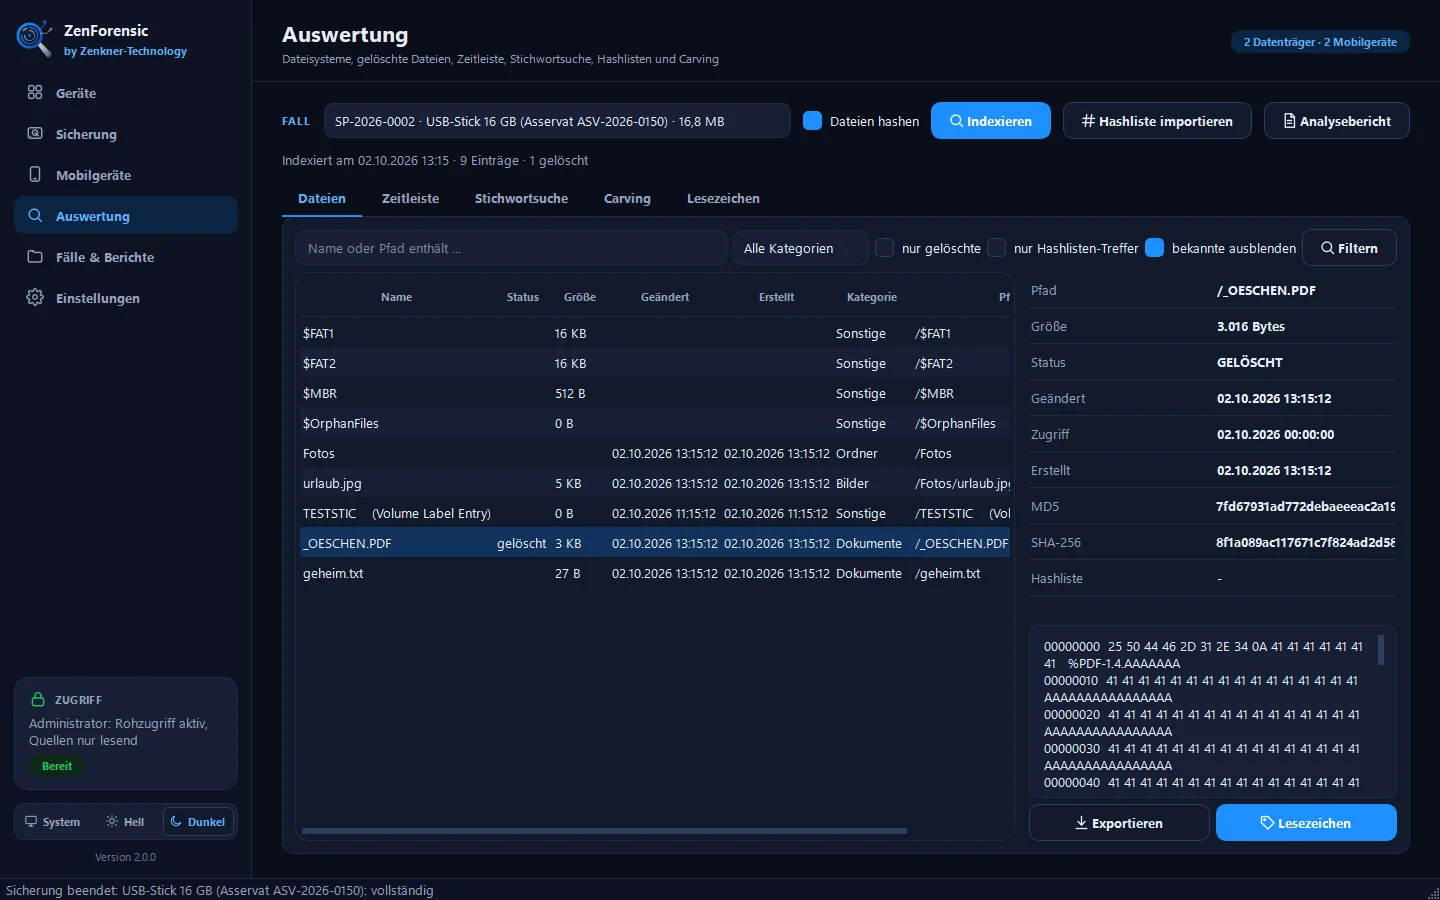Screen dimensions: 1440x900
Task: Uncheck bekannte ausblenden checkbox
Action: tap(1155, 248)
